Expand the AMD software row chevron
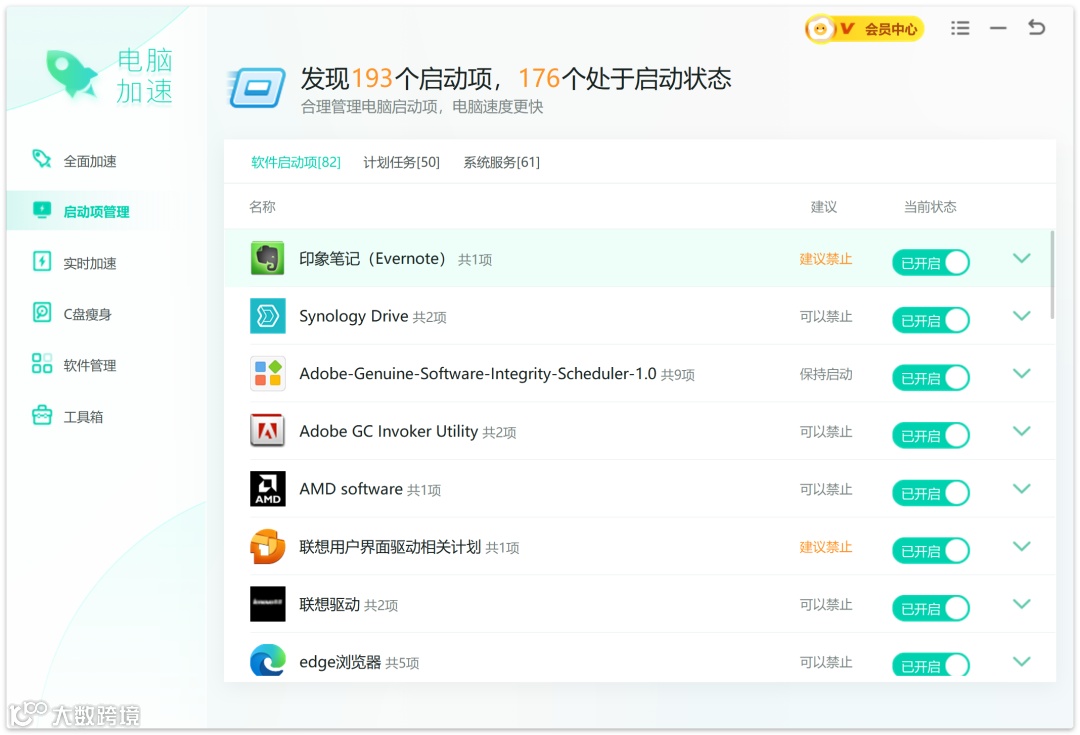The image size is (1080, 735). (x=1021, y=488)
